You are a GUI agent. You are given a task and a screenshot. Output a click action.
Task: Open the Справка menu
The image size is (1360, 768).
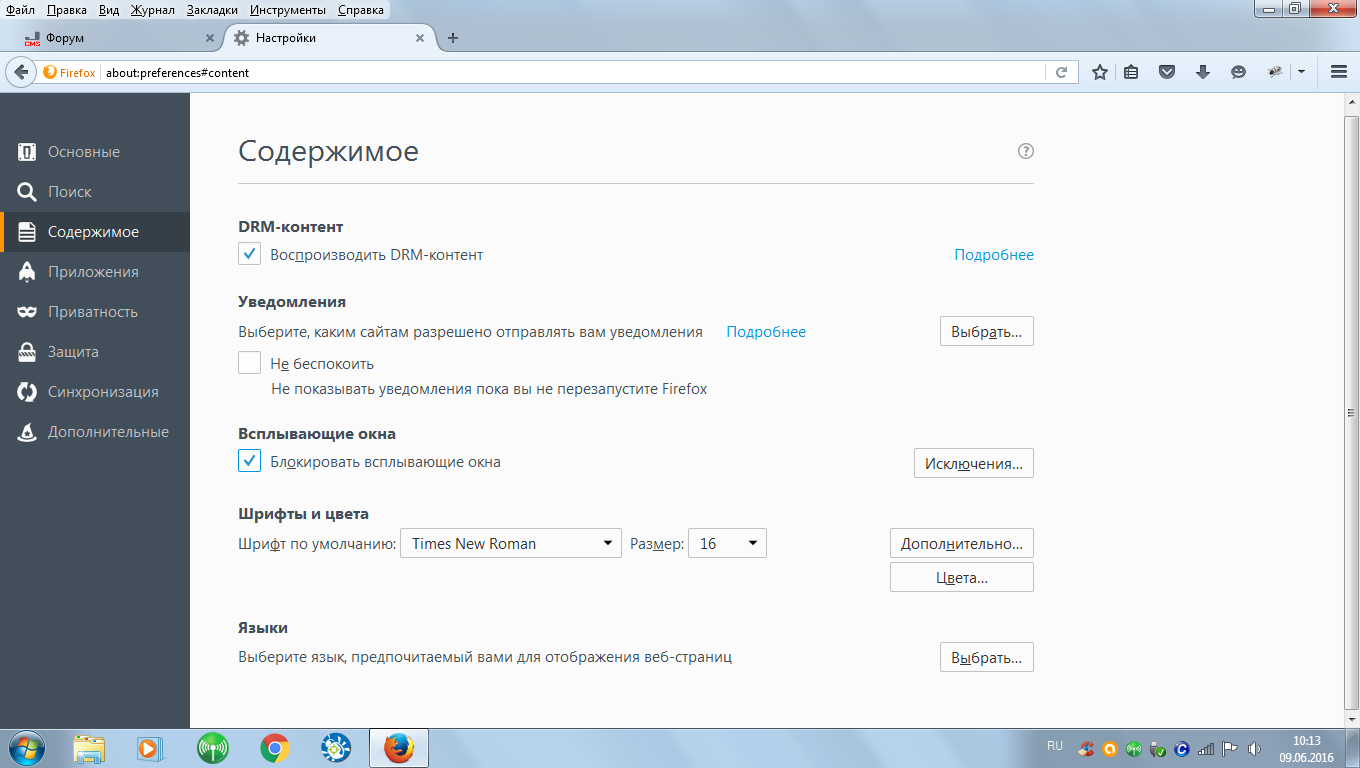coord(361,10)
